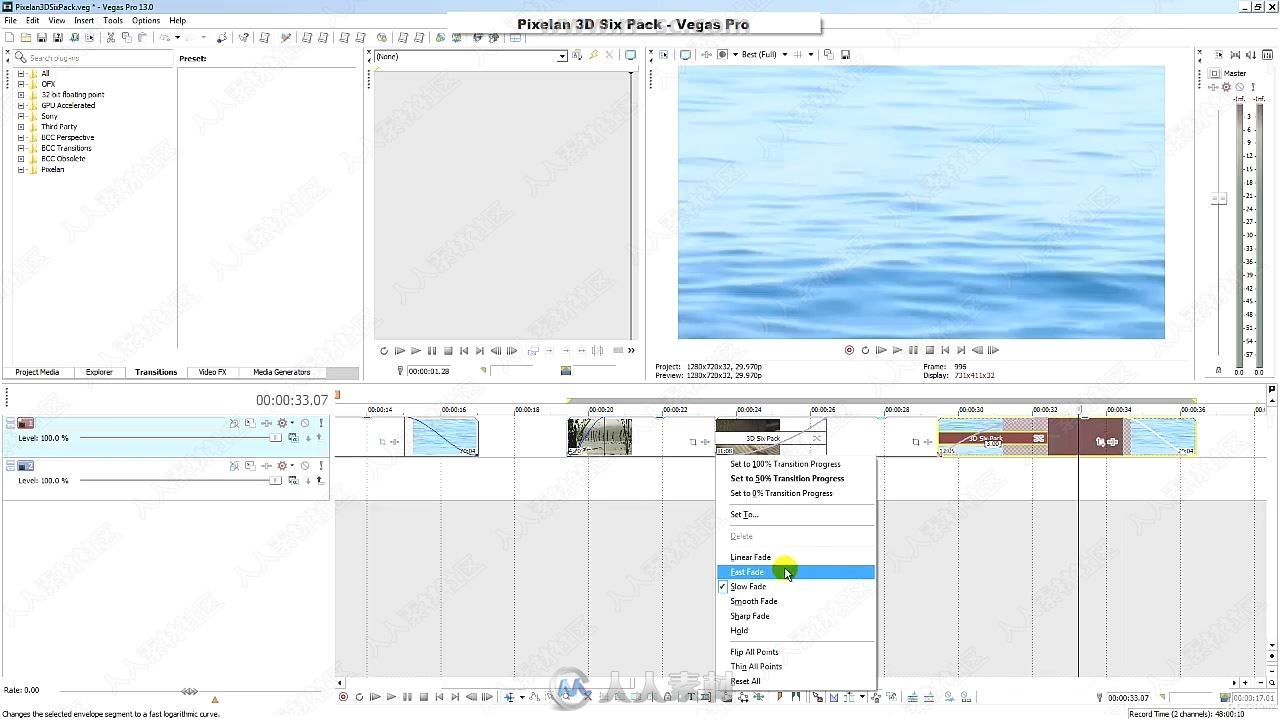Switch to the Media Generators tab

pos(281,372)
